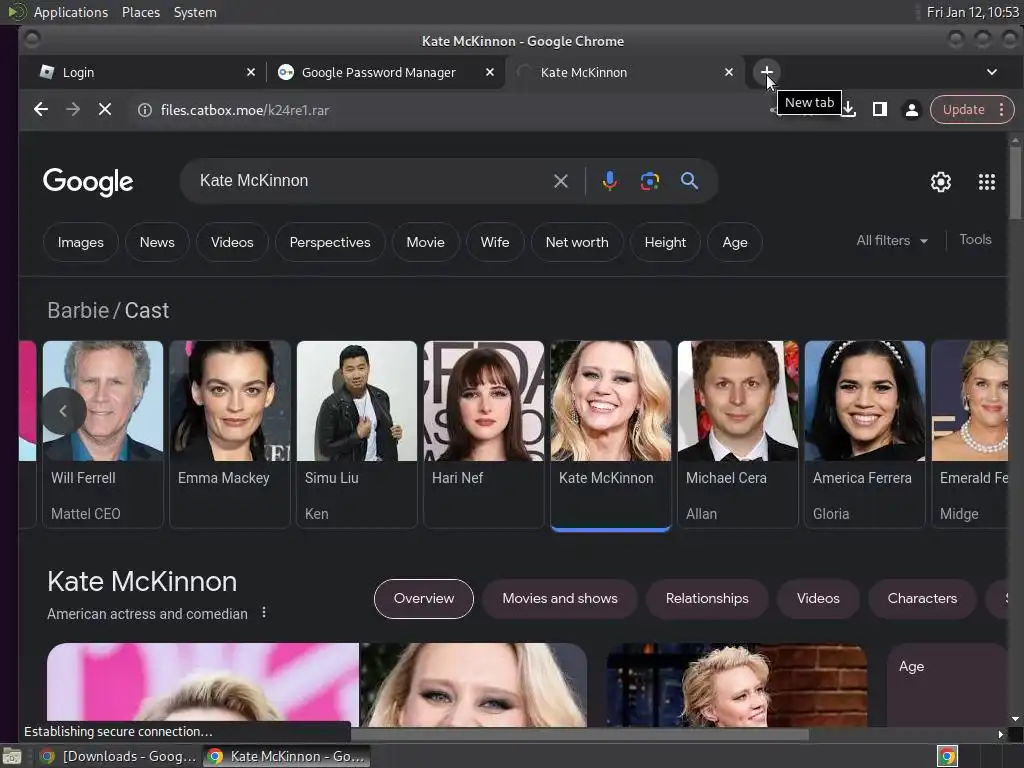
Task: Select Michael Cera cast card
Action: click(x=737, y=434)
